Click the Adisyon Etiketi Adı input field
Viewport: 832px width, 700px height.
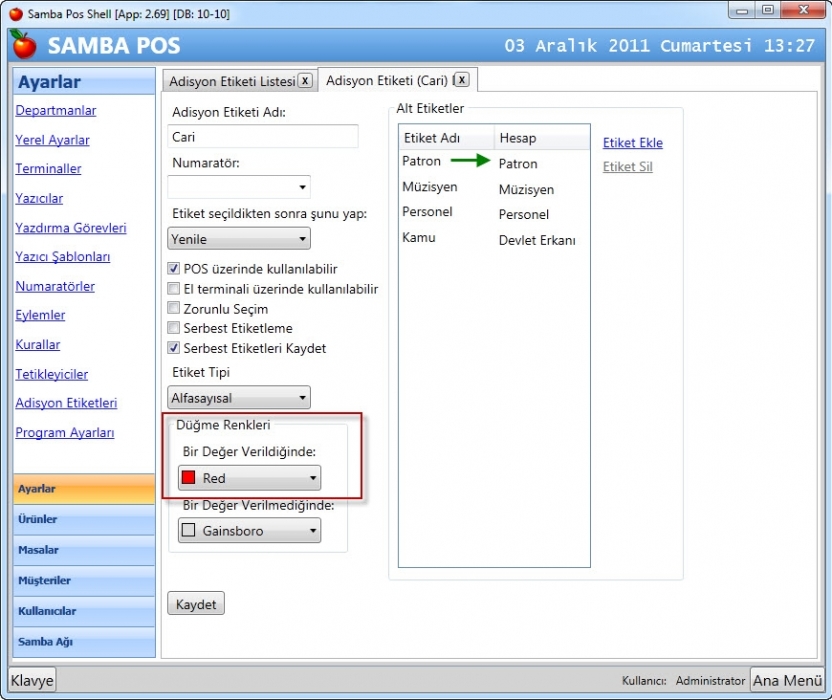coord(263,137)
